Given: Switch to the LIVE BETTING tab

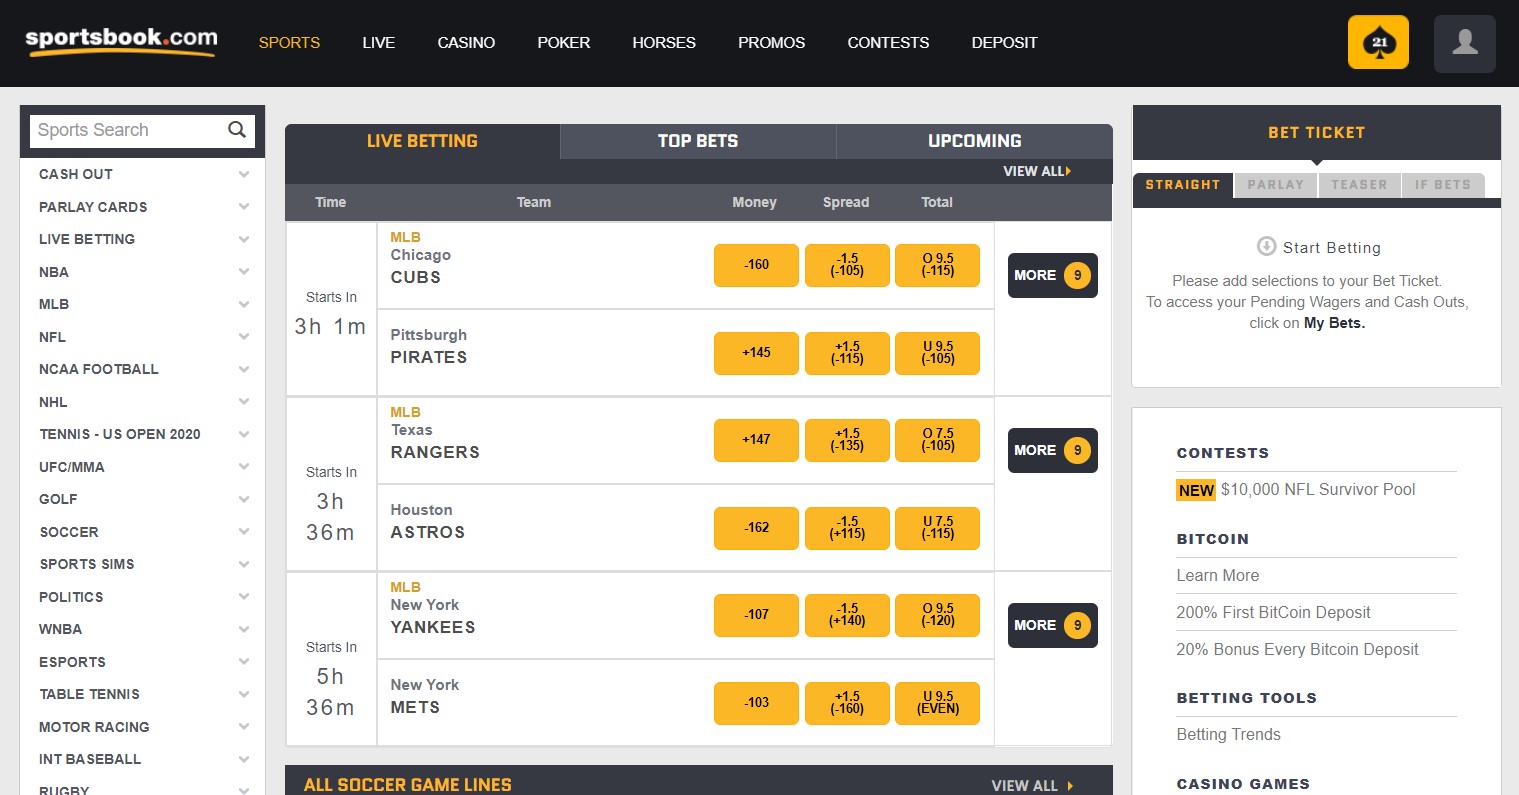Looking at the screenshot, I should point(422,141).
